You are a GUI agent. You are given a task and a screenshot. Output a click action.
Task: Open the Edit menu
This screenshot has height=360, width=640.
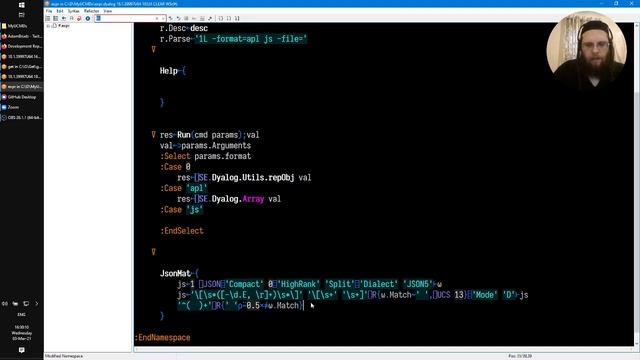coord(60,11)
